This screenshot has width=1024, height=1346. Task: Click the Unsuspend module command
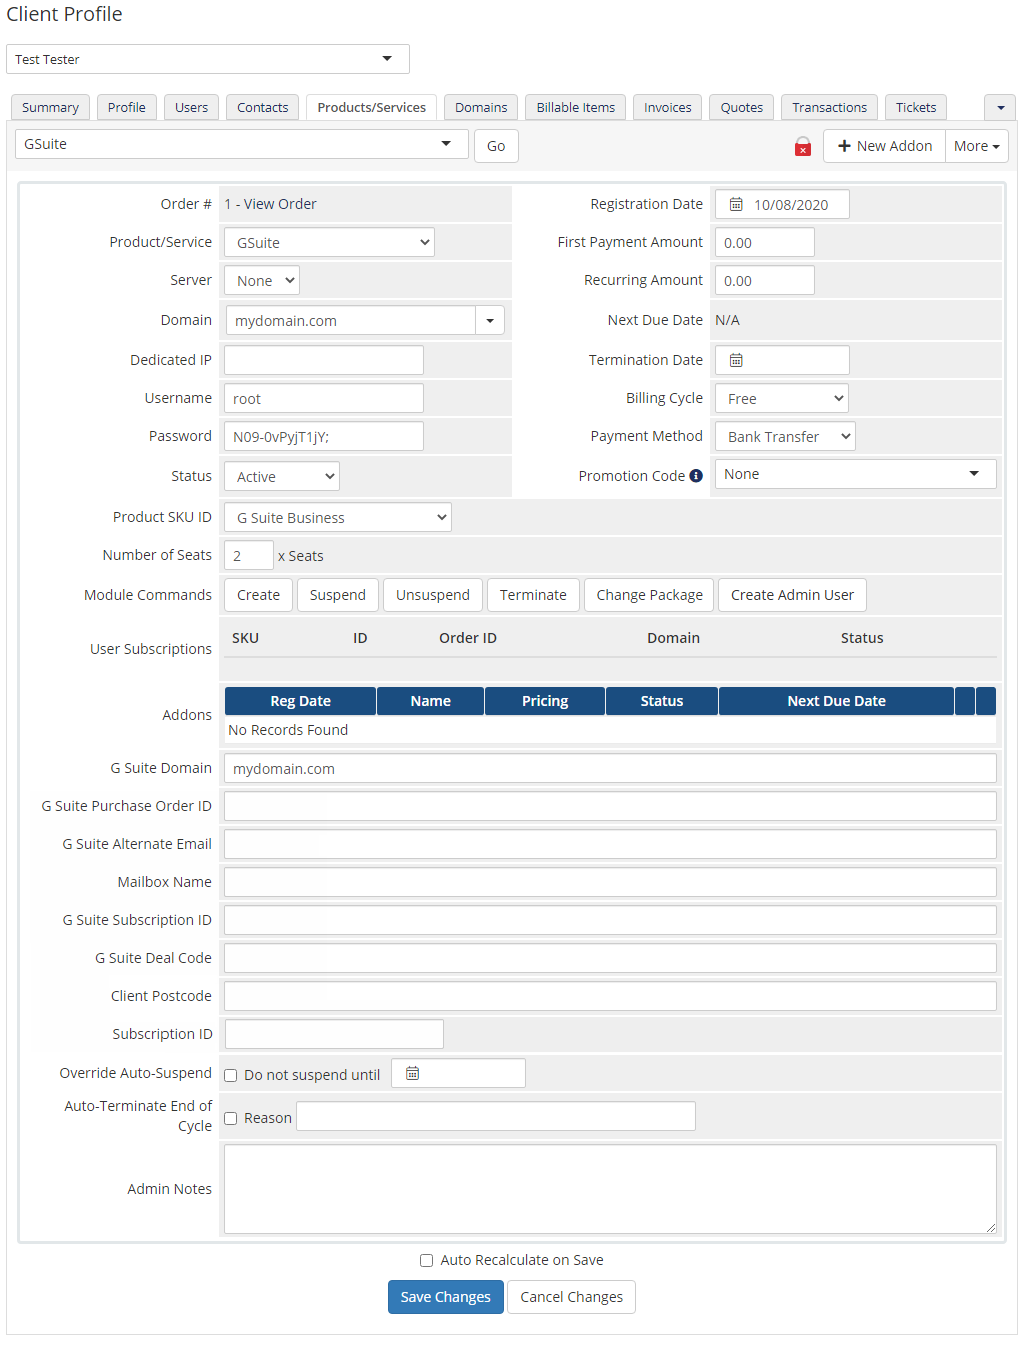click(x=433, y=595)
